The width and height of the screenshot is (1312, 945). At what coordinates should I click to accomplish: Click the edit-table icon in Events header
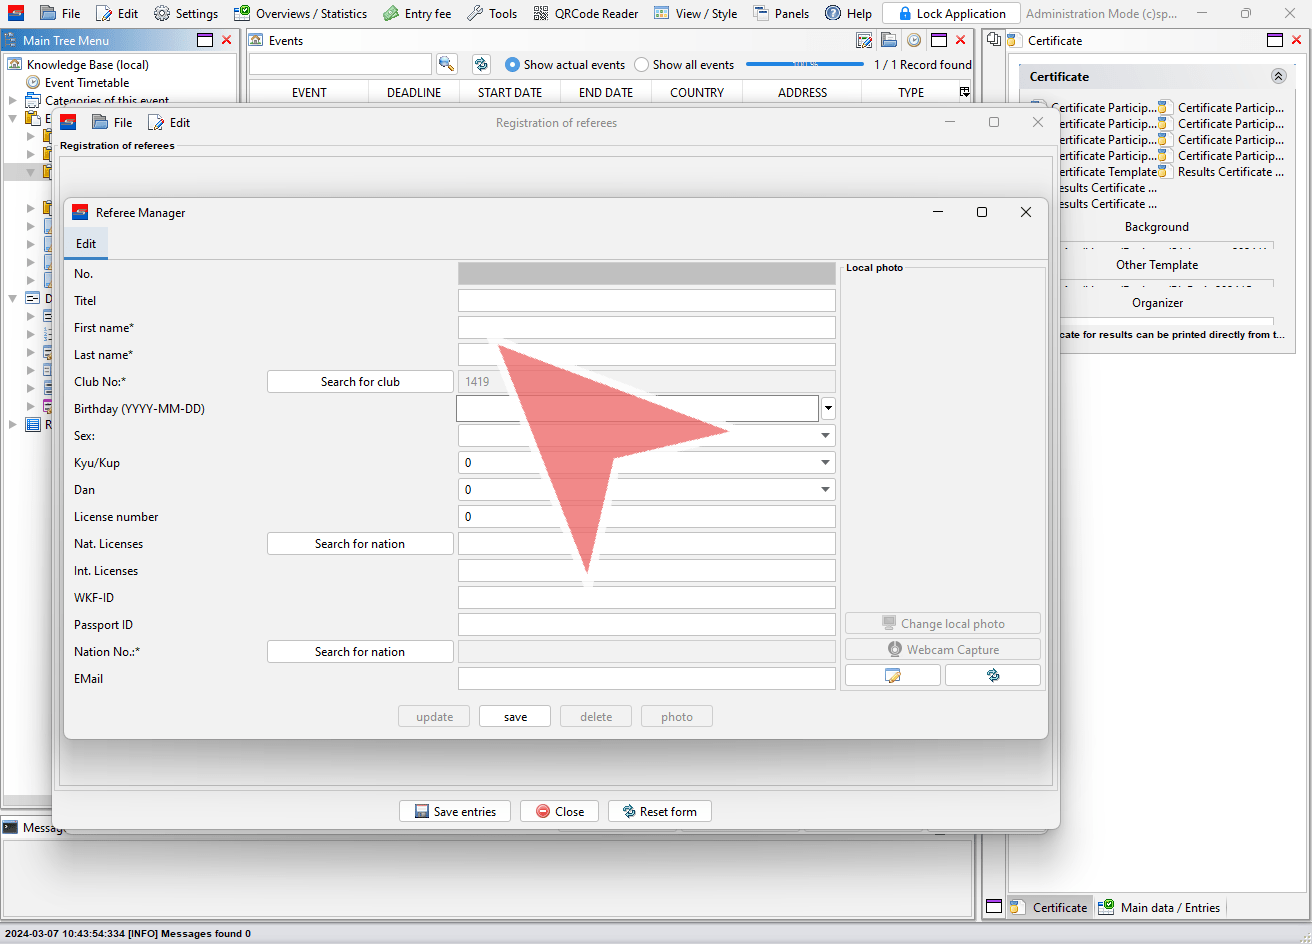(864, 40)
